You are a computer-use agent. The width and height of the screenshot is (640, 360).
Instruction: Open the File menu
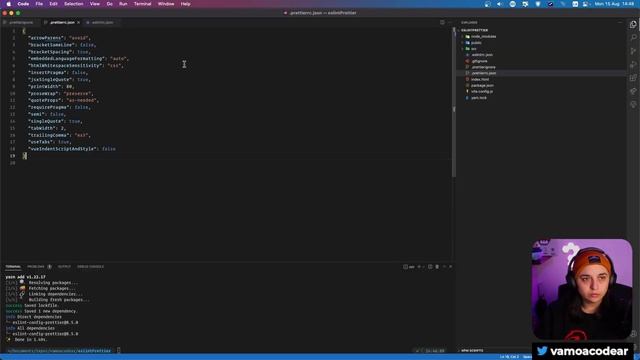coord(39,4)
